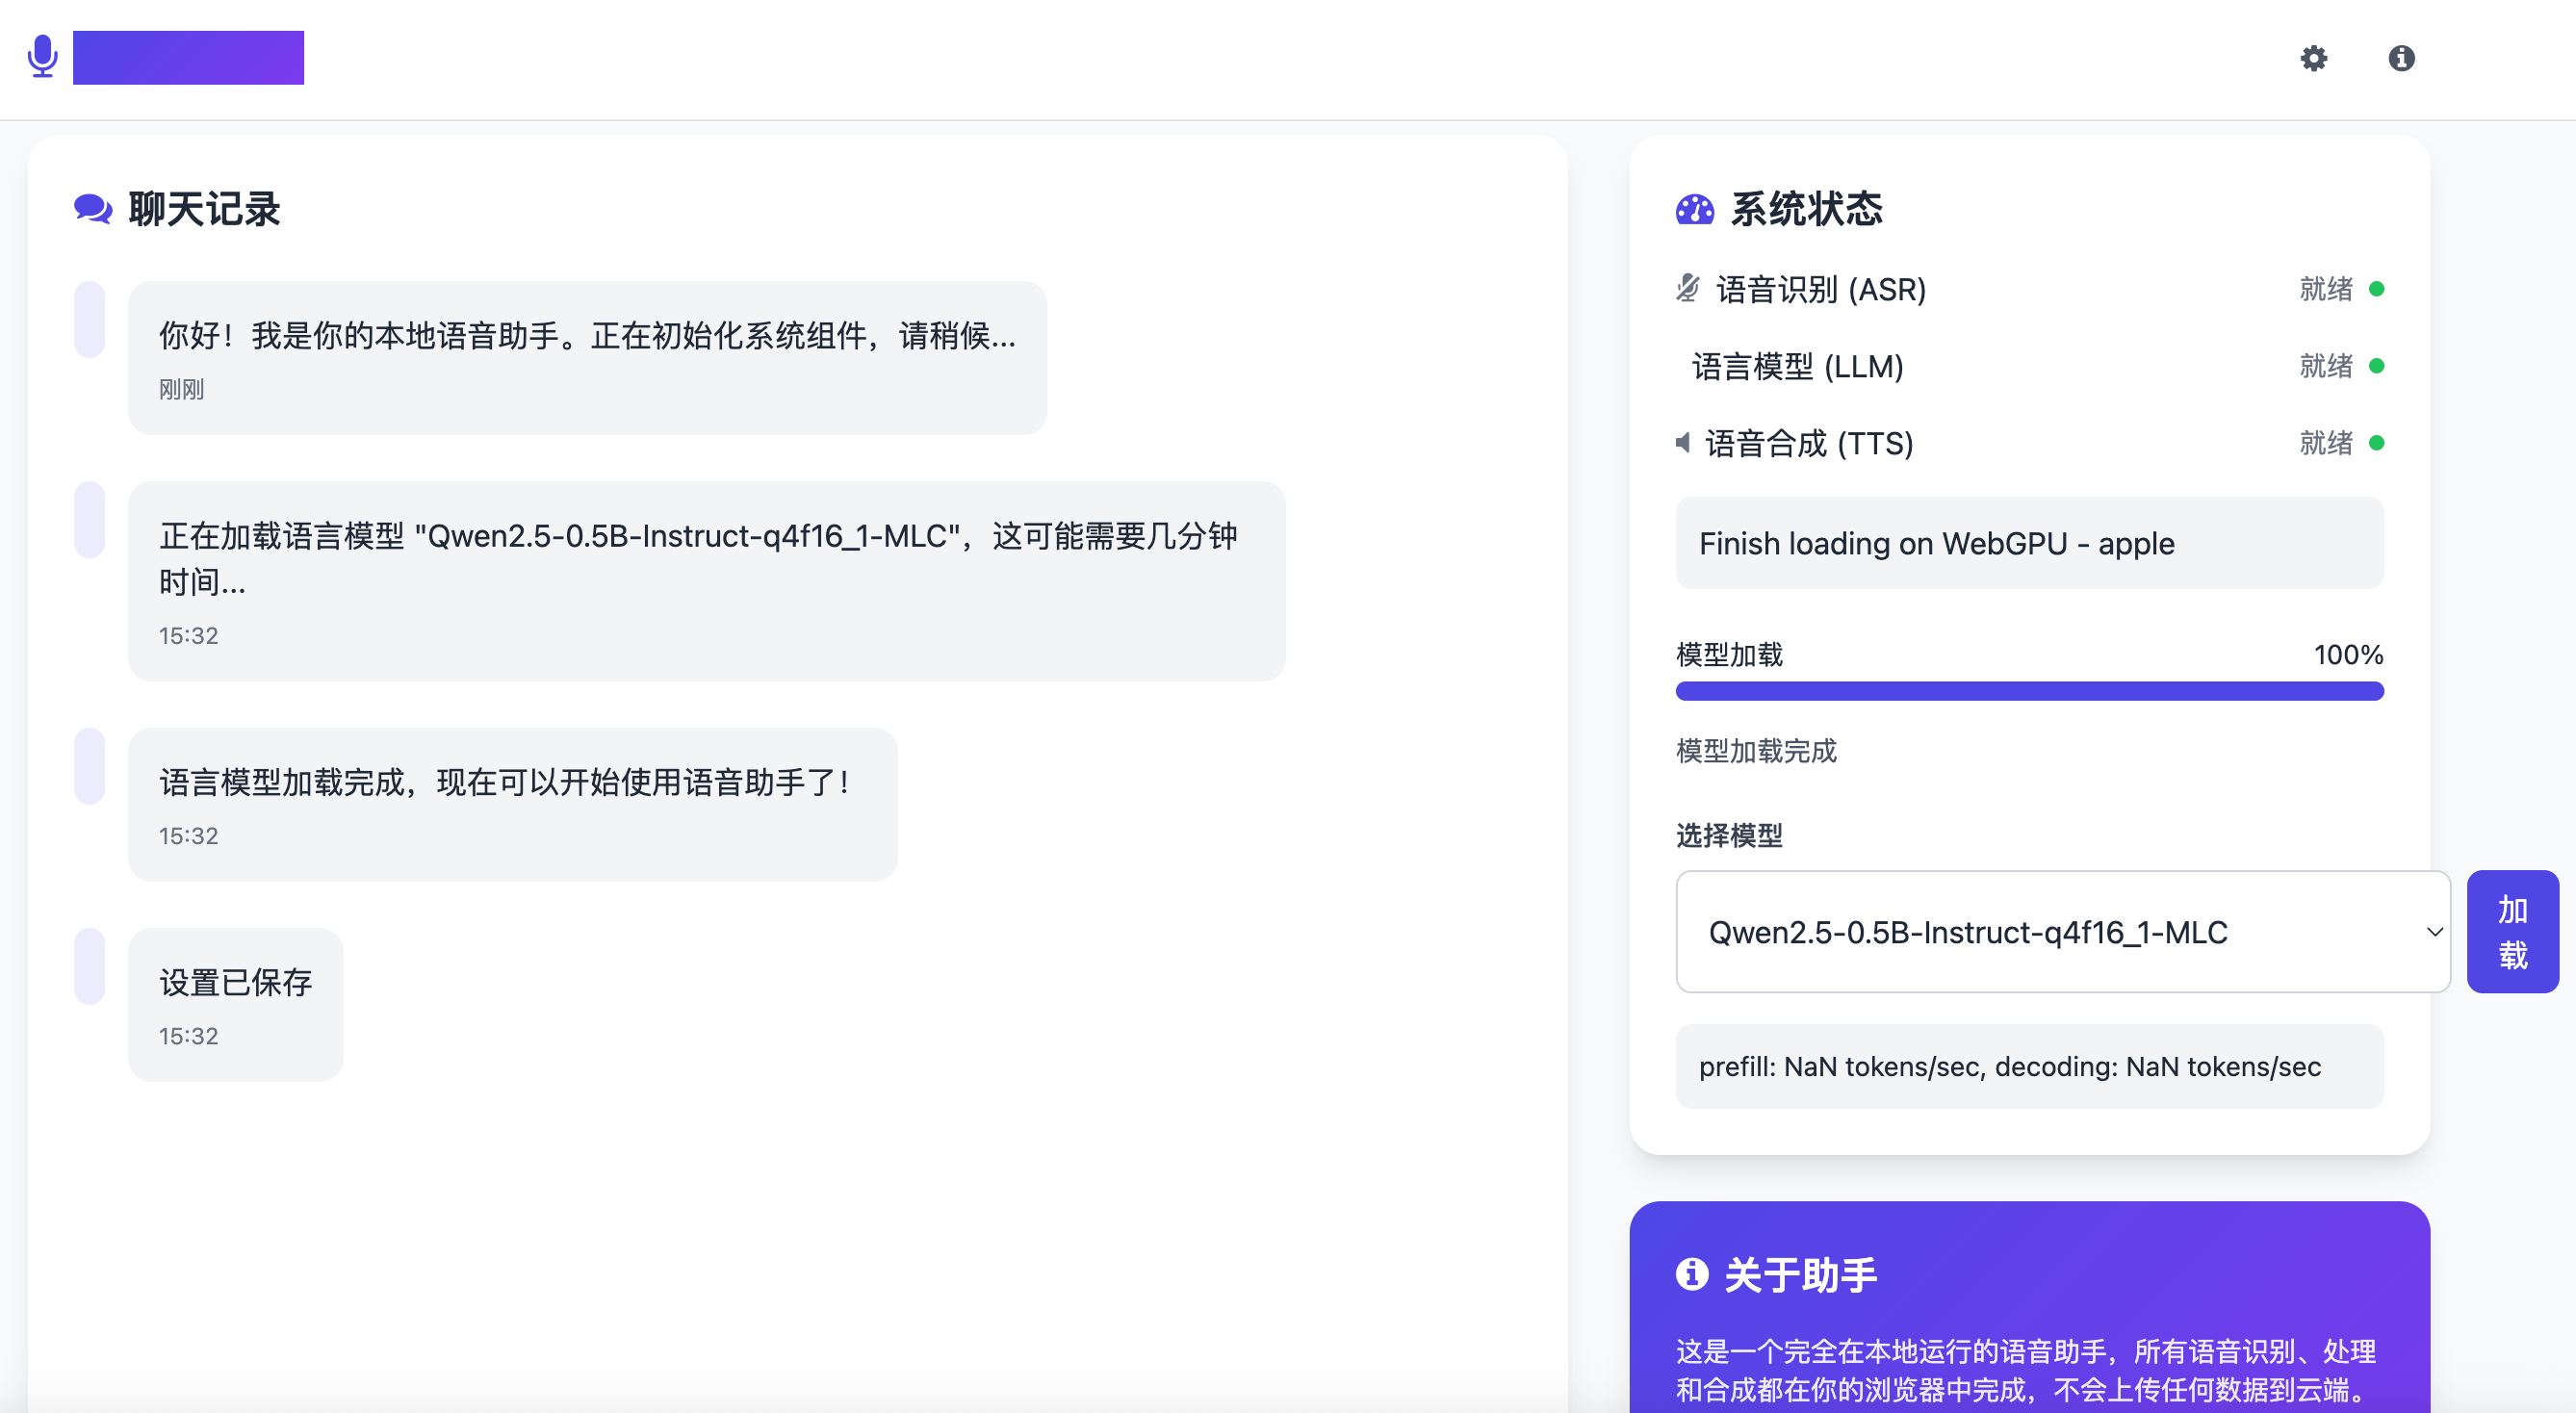Click the TTS speaker icon

pyautogui.click(x=1683, y=442)
